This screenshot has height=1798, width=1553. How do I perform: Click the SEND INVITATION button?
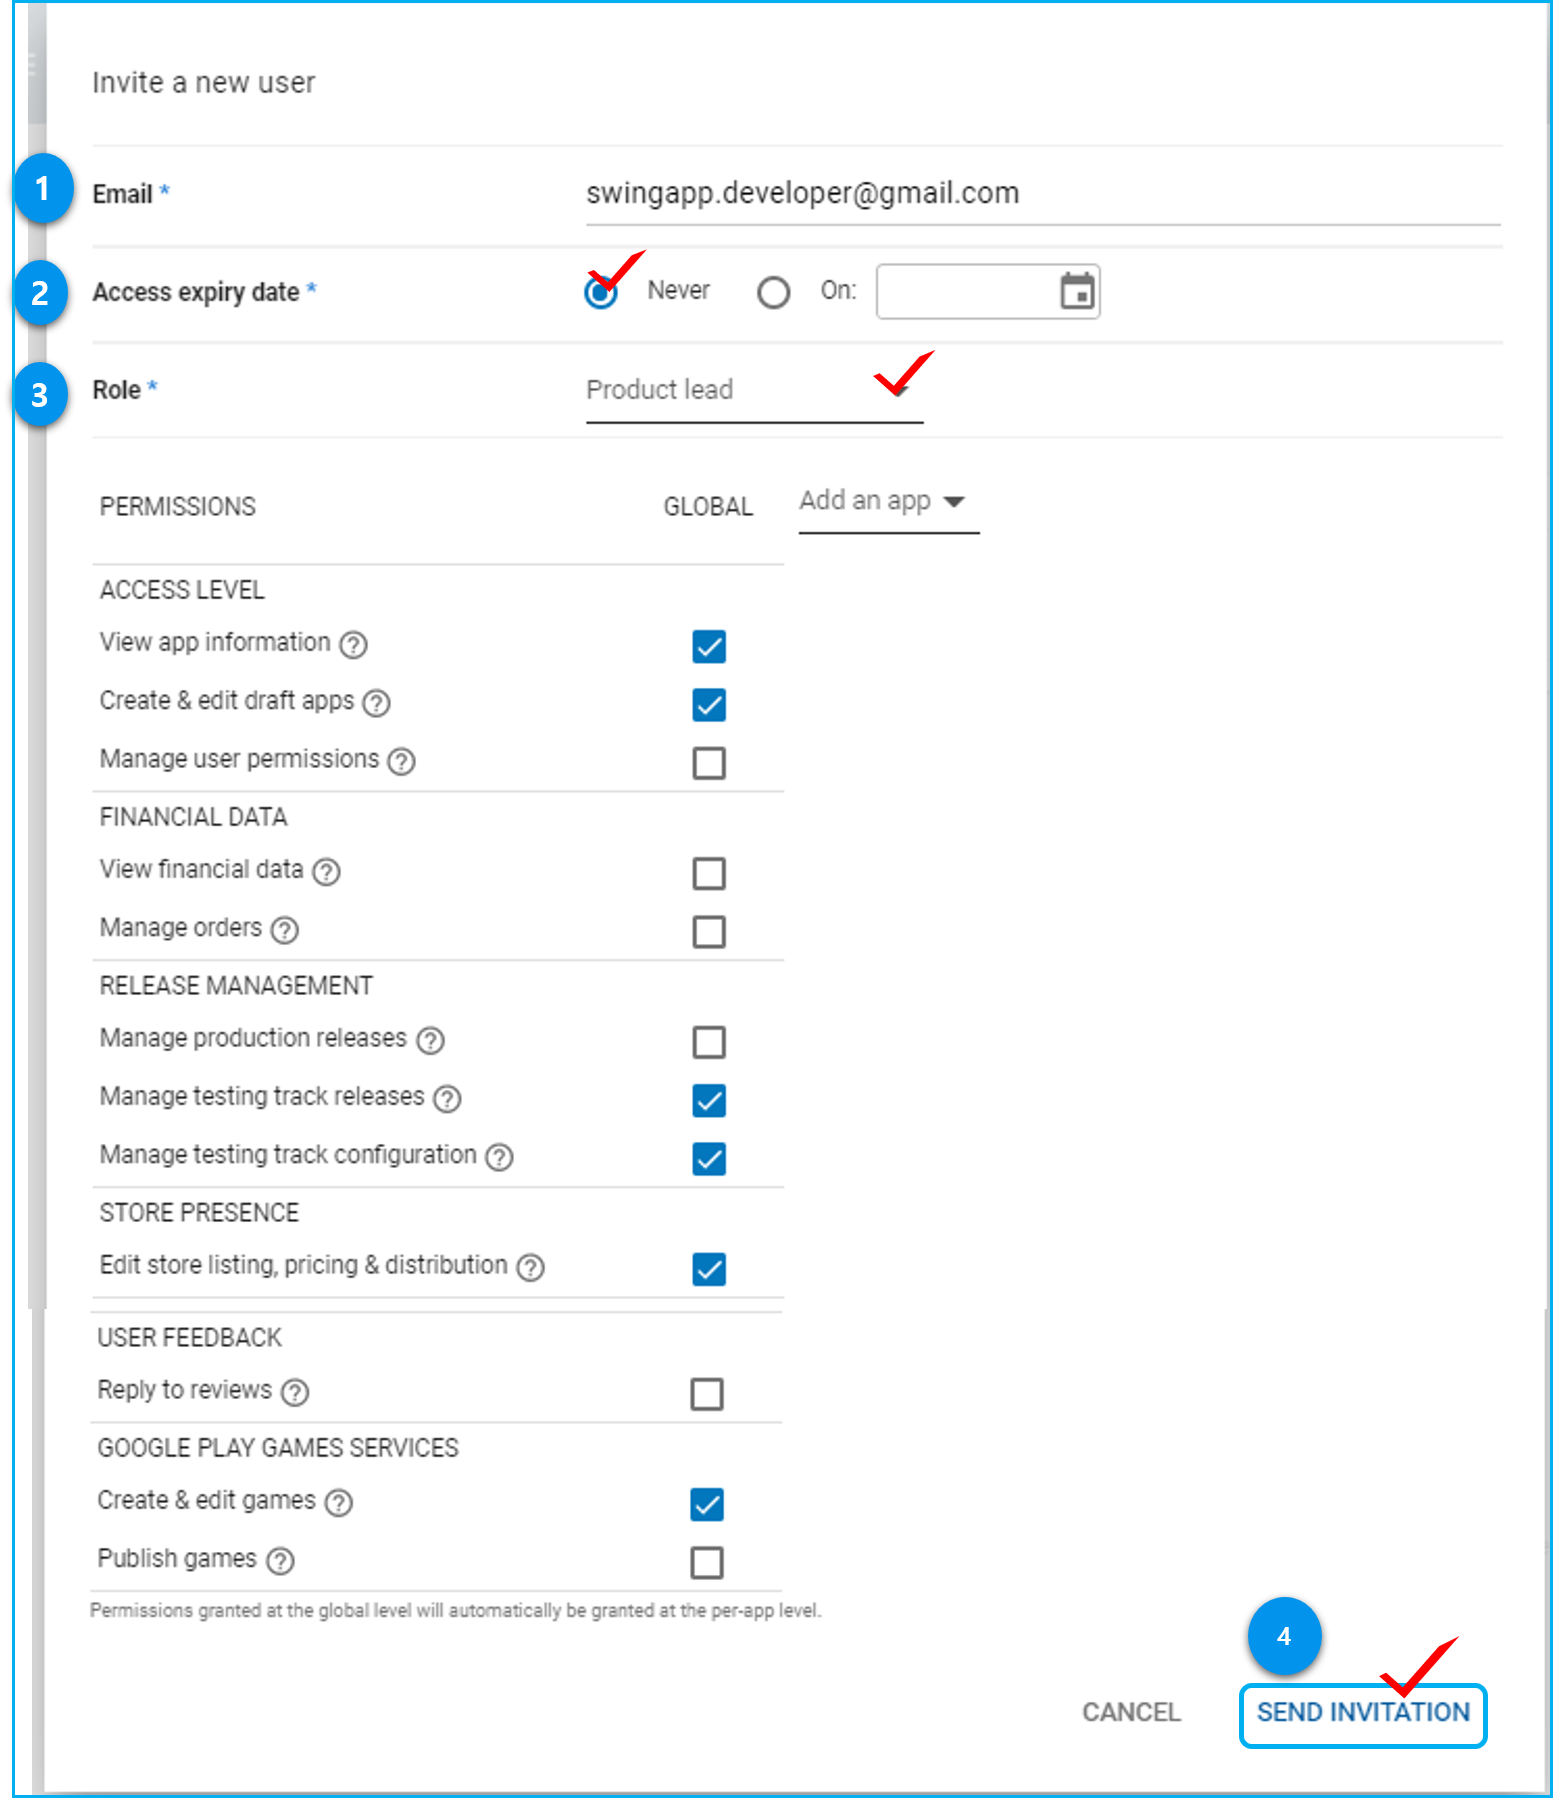pyautogui.click(x=1362, y=1714)
